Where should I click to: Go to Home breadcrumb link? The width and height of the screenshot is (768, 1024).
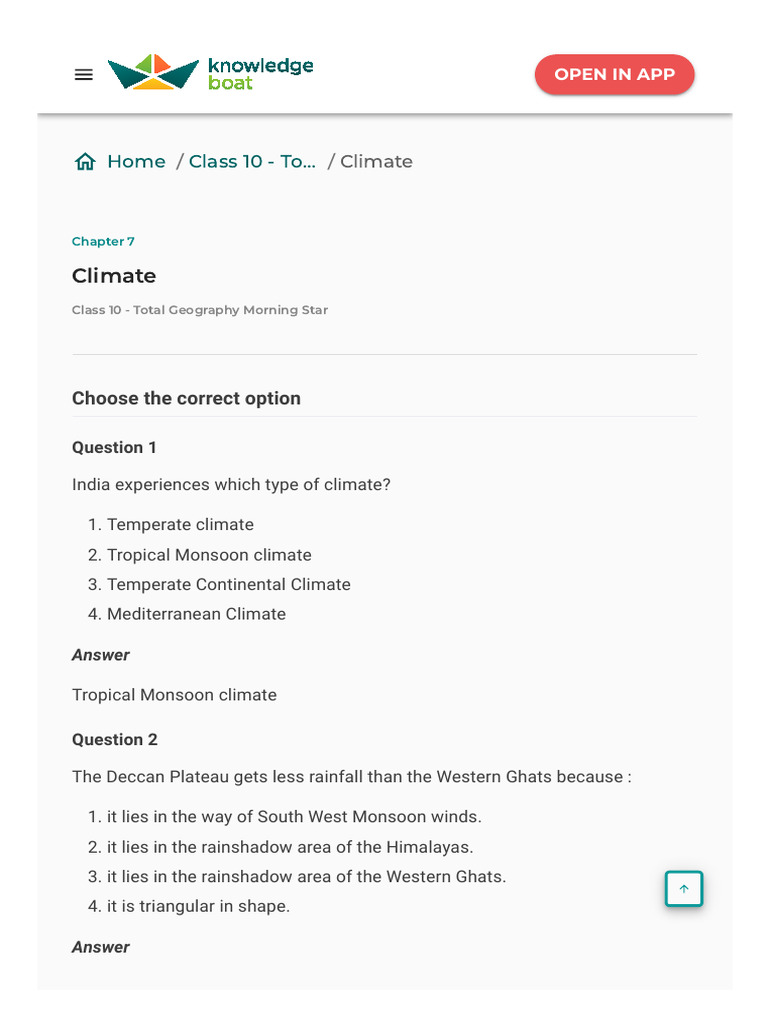click(136, 162)
